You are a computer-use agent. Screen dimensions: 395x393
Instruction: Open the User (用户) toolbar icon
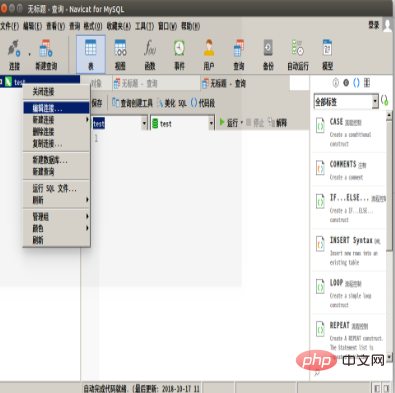[209, 54]
